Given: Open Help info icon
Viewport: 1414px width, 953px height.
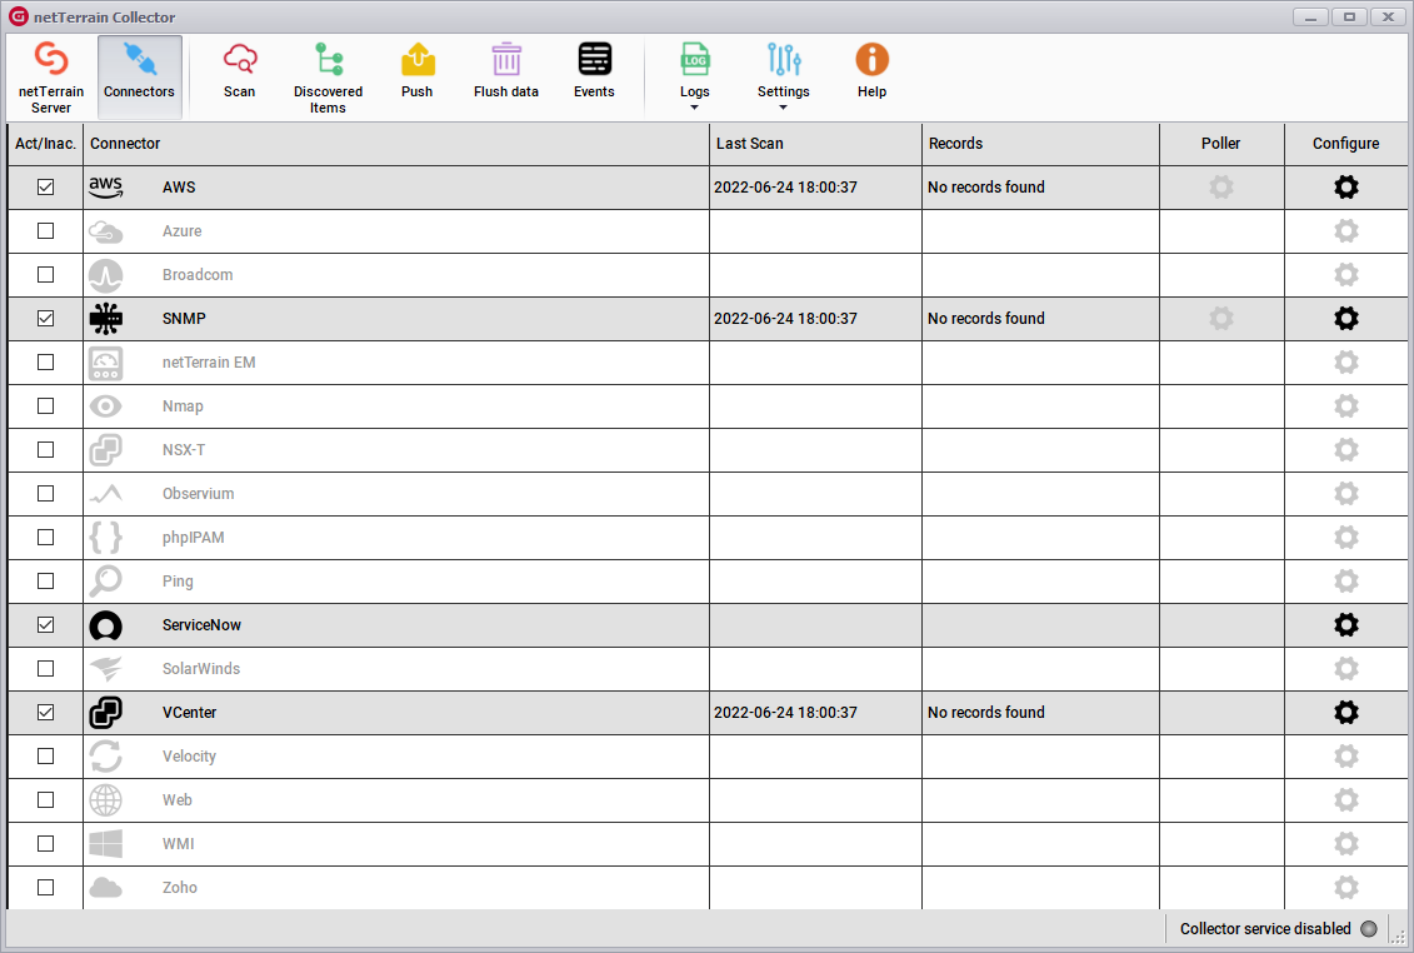Looking at the screenshot, I should coord(871,60).
